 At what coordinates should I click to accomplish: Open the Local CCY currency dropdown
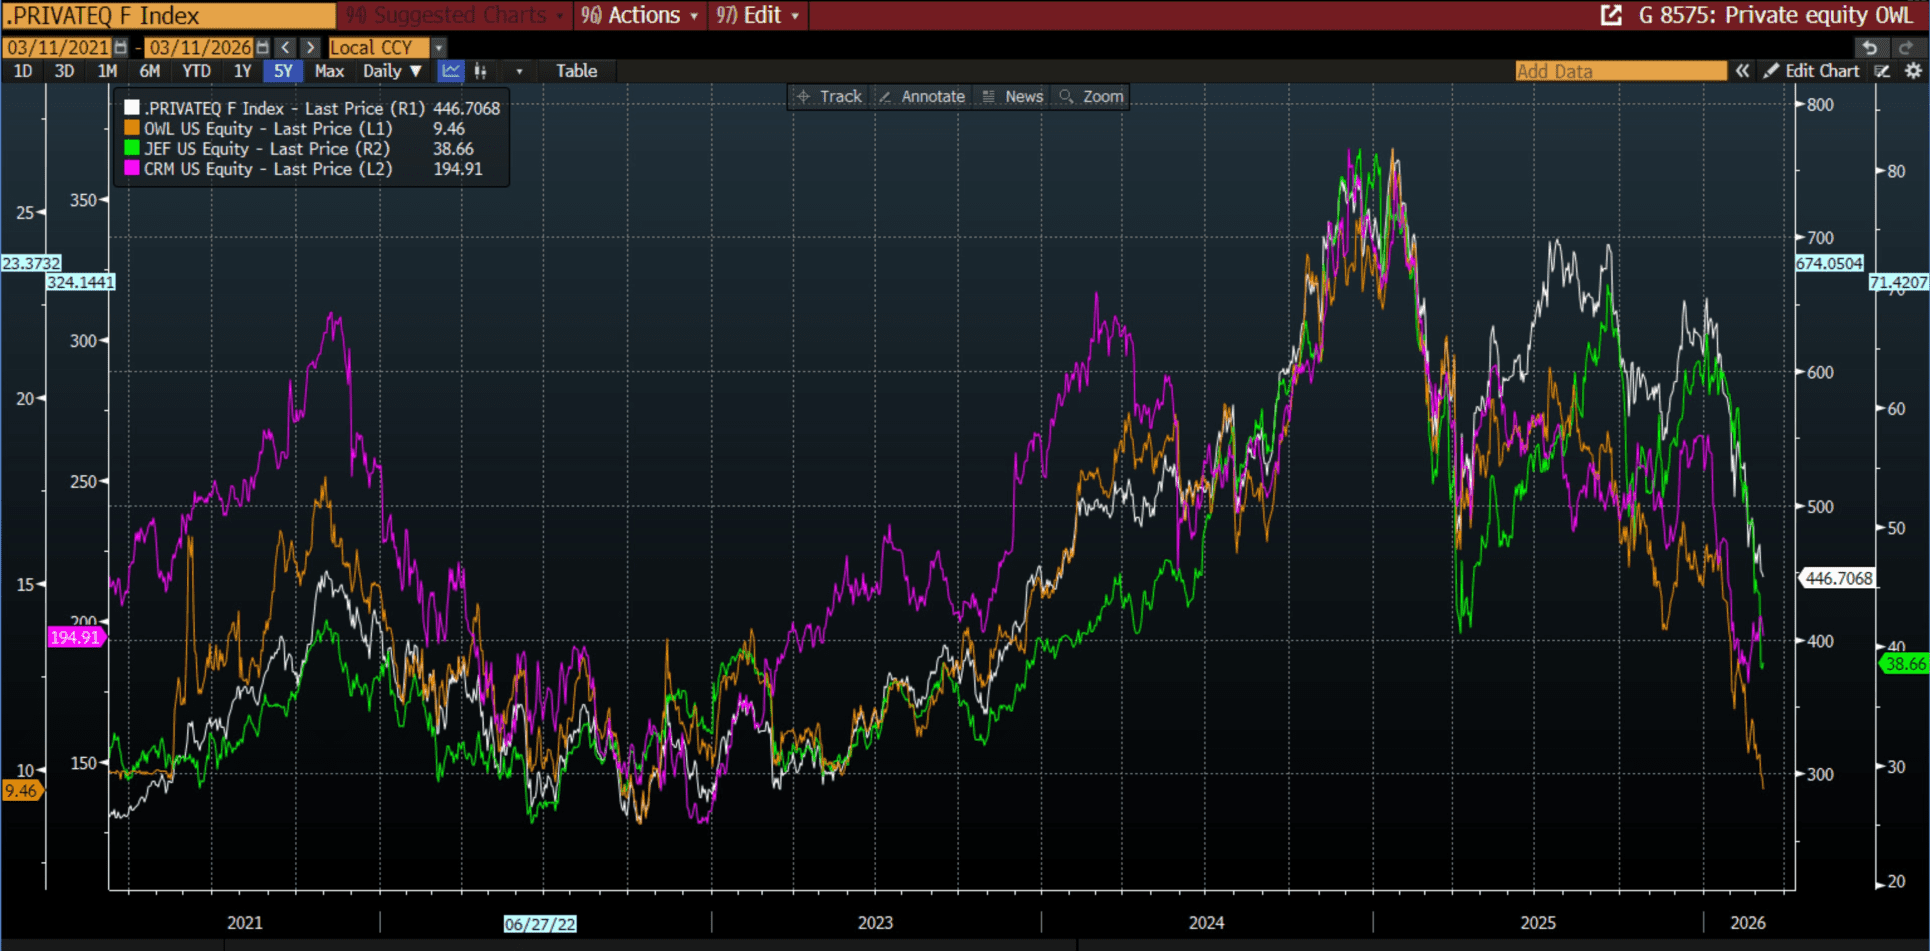pyautogui.click(x=438, y=48)
